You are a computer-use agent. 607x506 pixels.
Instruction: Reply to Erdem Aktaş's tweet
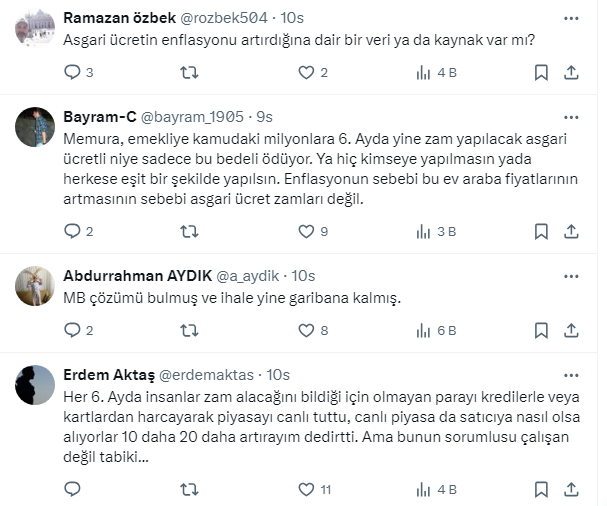(72, 489)
